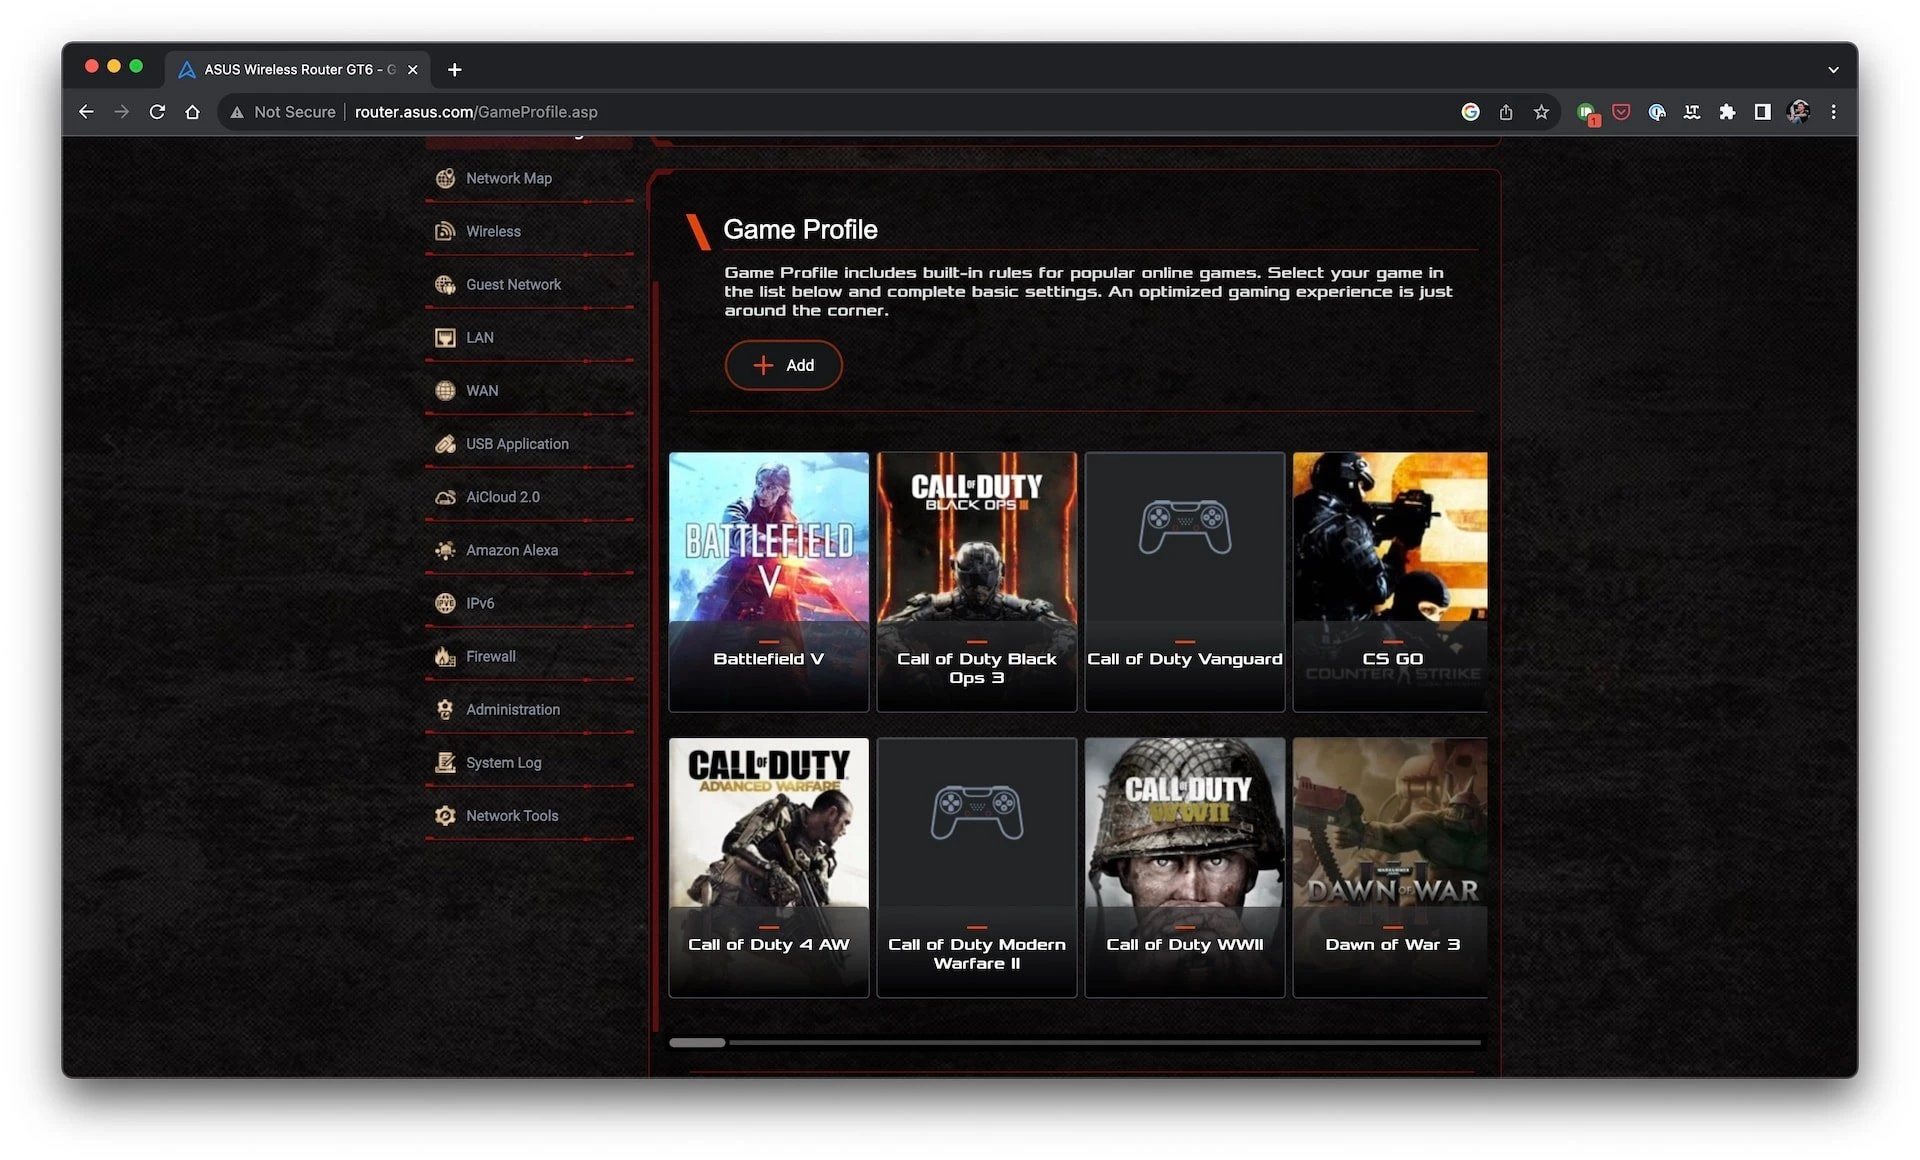The width and height of the screenshot is (1920, 1160).
Task: Select Call of Duty Black Ops 3 card
Action: pos(976,582)
